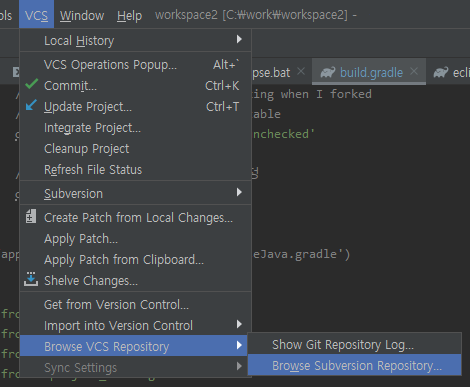Click the Sync Settings submenu arrow
Image resolution: width=470 pixels, height=387 pixels.
(x=239, y=366)
